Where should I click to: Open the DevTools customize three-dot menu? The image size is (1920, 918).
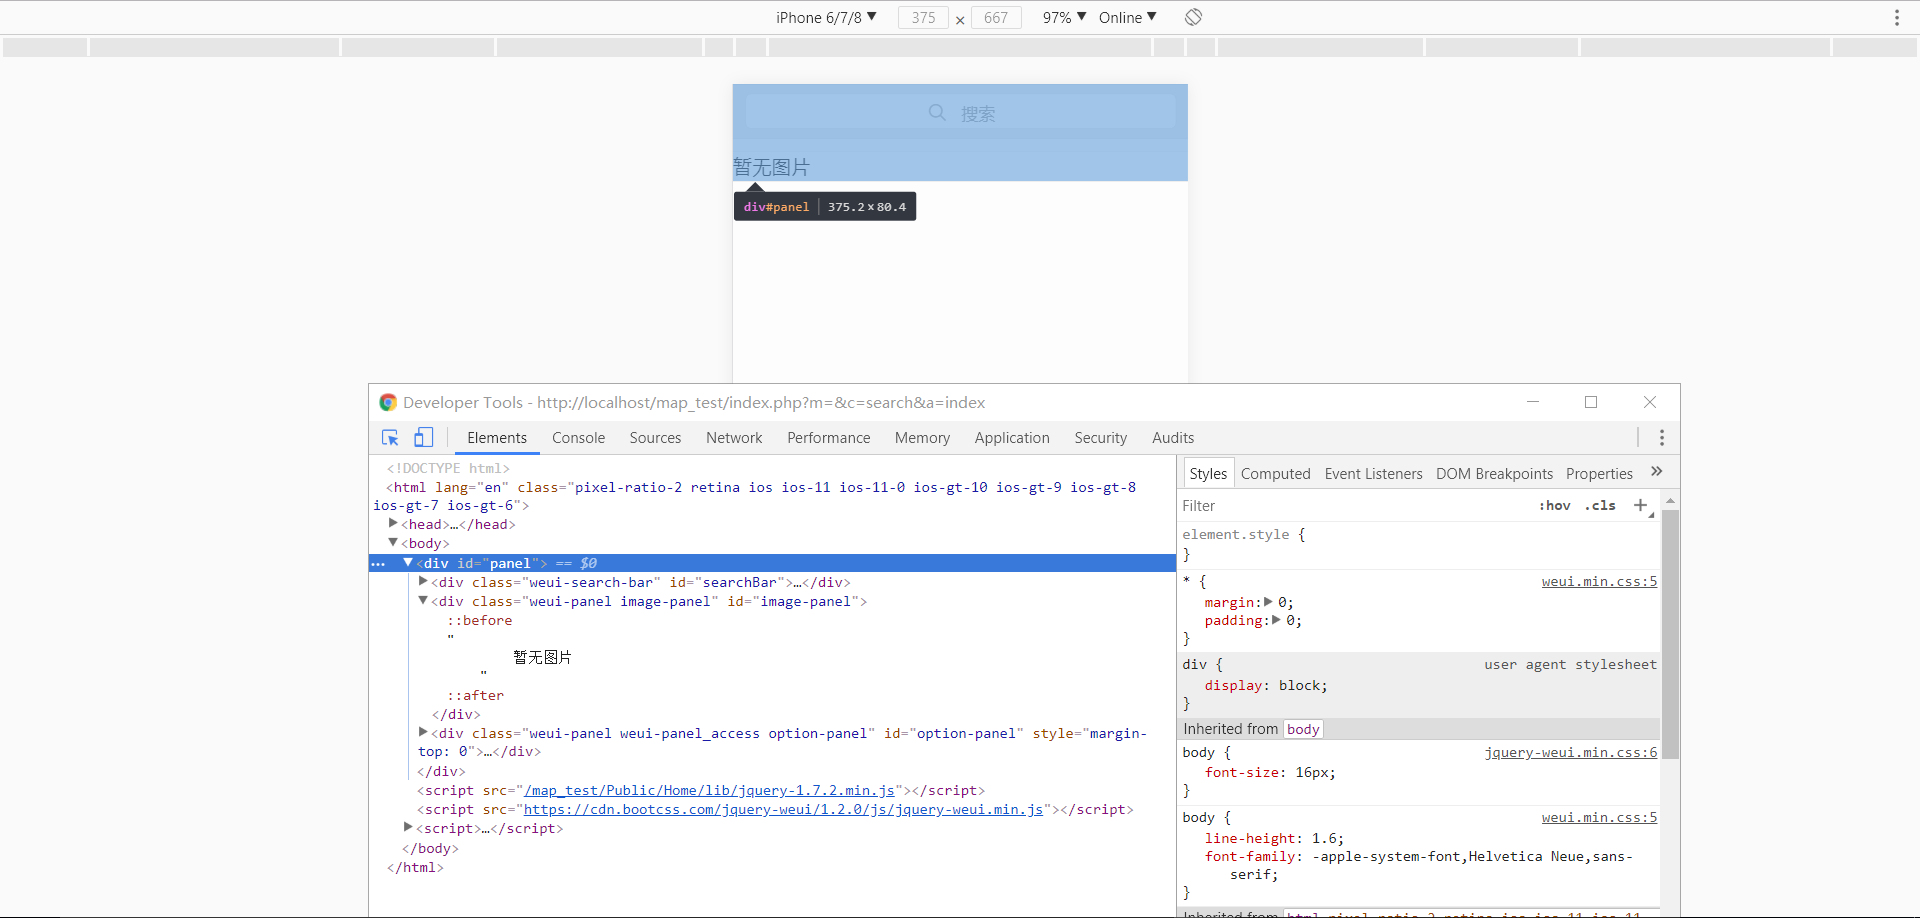tap(1662, 438)
